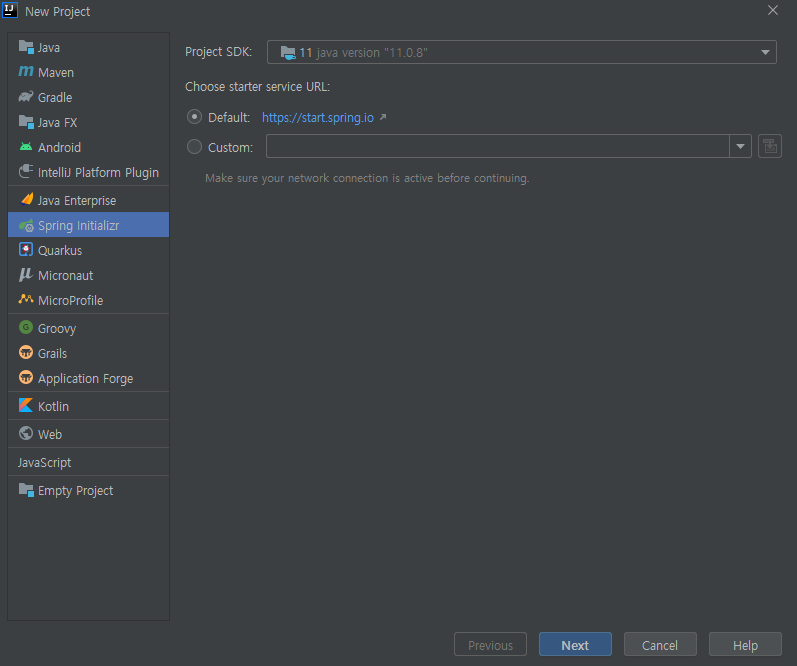This screenshot has width=797, height=666.
Task: Select the Java FX list entry
Action: pos(88,123)
